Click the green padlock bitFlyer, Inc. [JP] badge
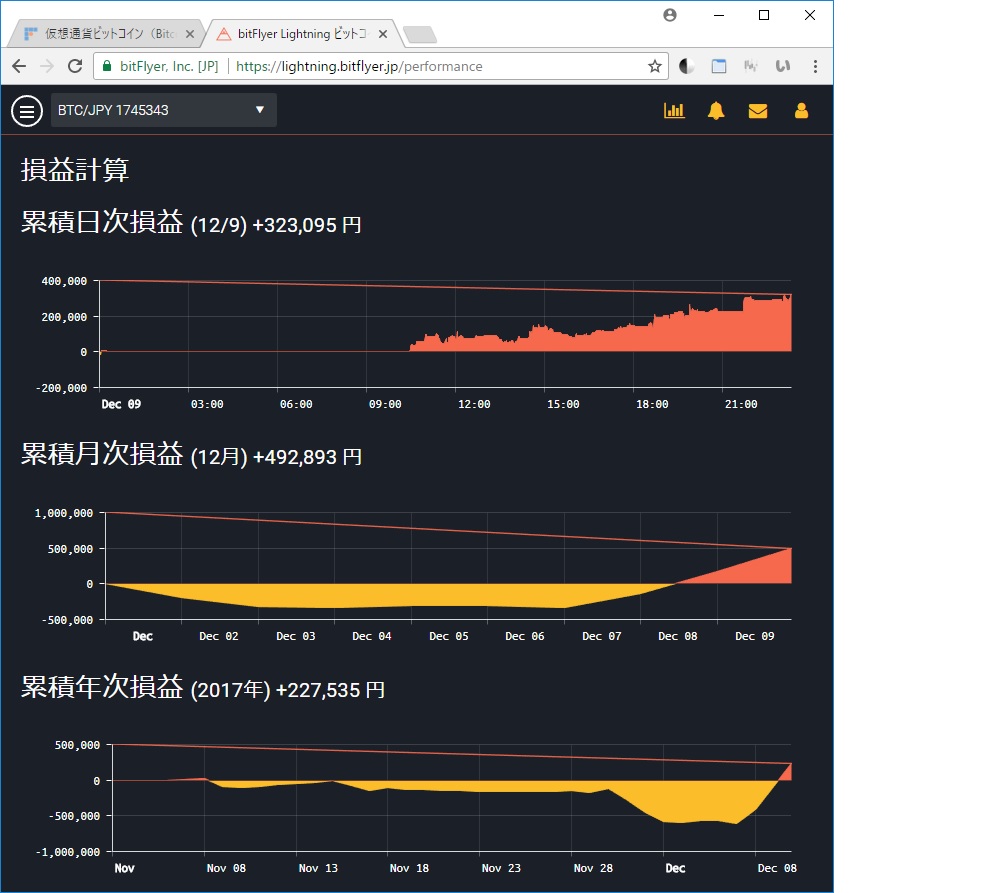 (x=161, y=66)
